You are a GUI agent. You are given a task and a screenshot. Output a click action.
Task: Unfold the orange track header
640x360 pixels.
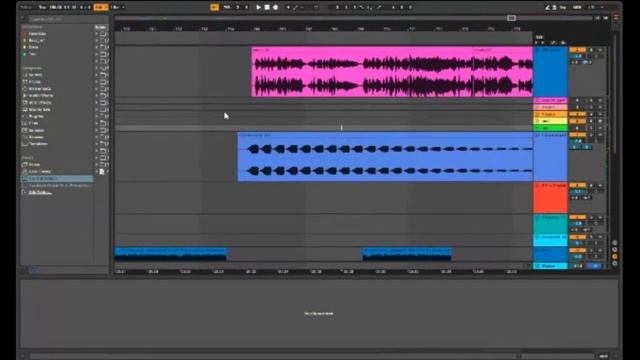pos(538,114)
